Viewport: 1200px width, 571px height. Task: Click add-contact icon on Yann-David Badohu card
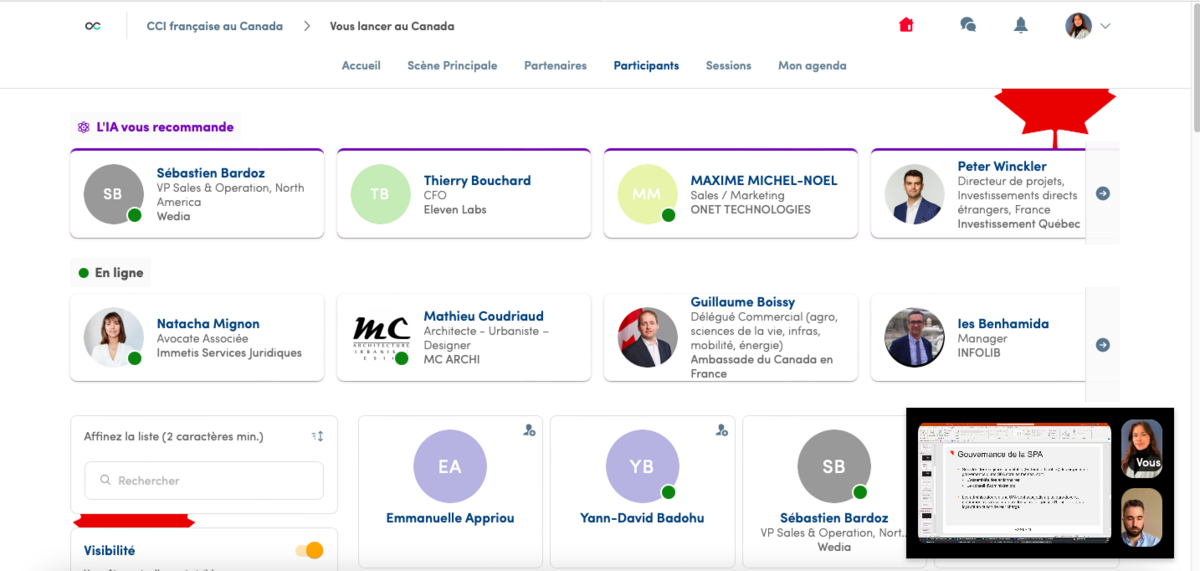(x=721, y=431)
